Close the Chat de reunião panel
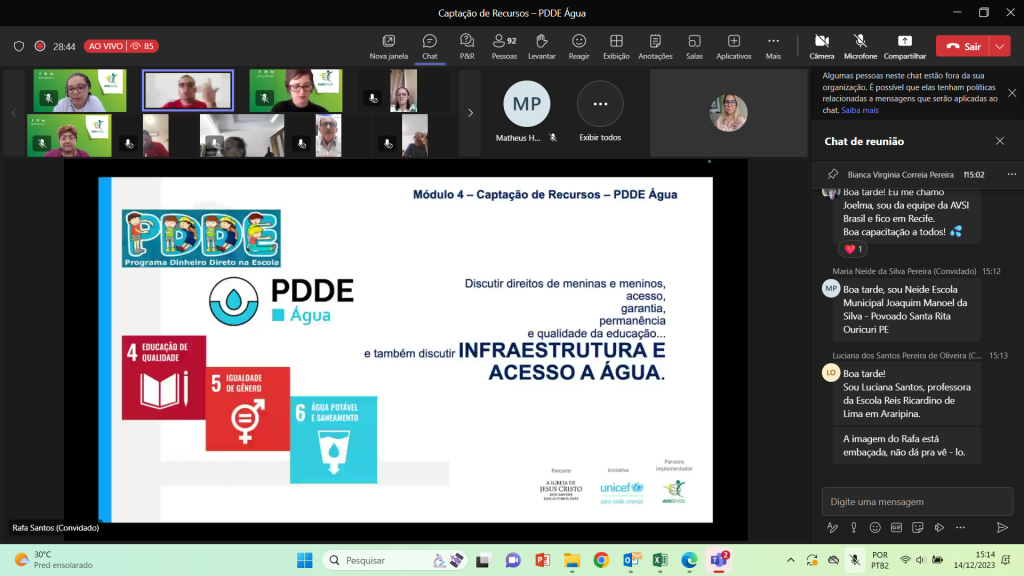Viewport: 1024px width, 576px height. 1000,141
